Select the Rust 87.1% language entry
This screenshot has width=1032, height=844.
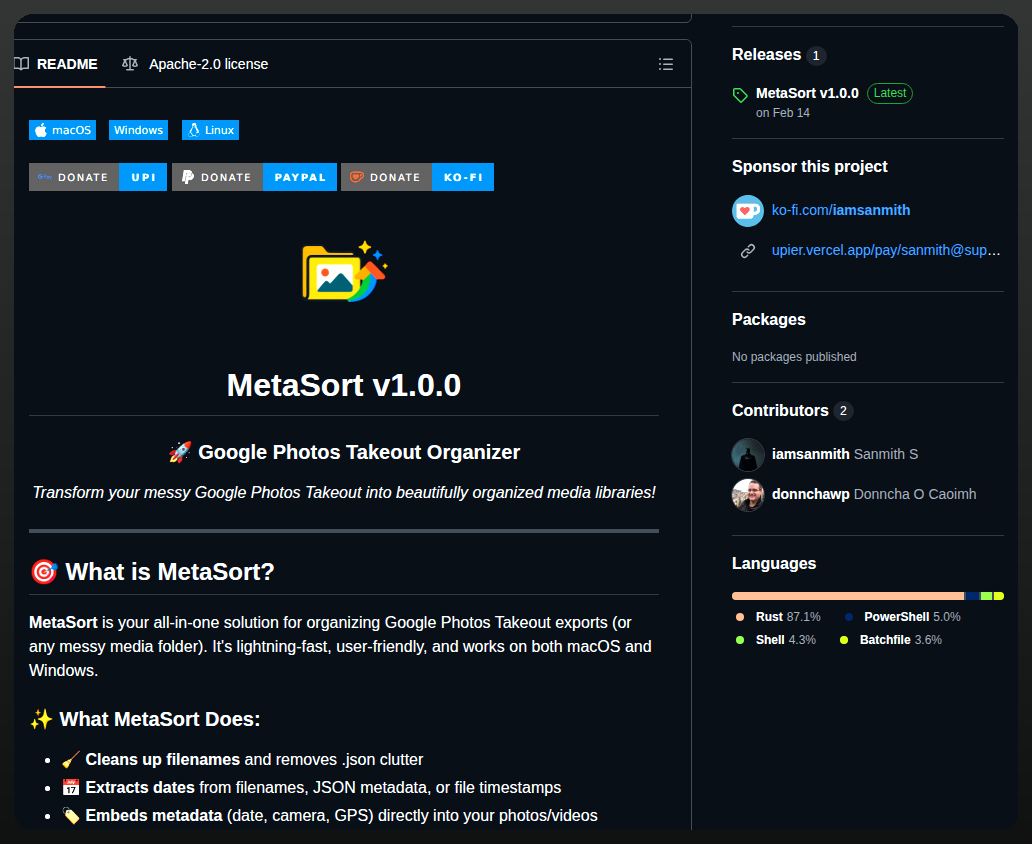(778, 617)
